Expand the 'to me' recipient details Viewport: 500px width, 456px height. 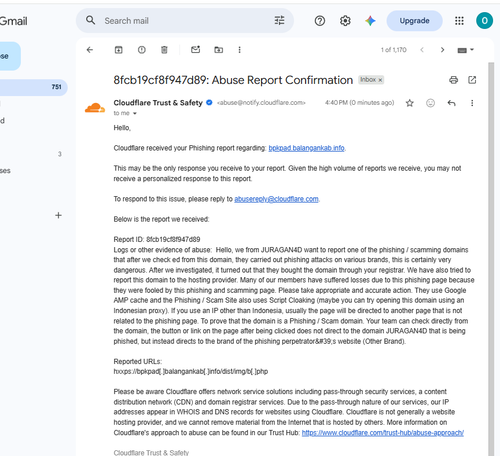(x=135, y=113)
